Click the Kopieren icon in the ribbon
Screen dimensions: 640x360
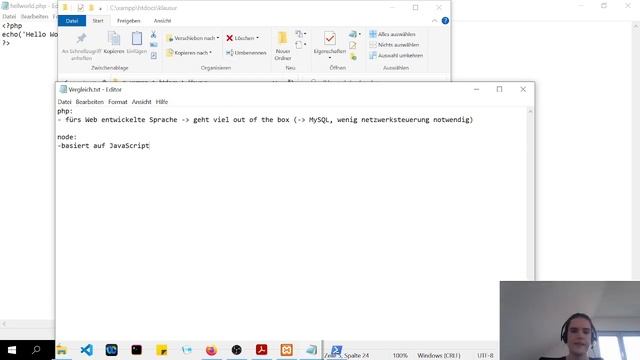click(114, 39)
